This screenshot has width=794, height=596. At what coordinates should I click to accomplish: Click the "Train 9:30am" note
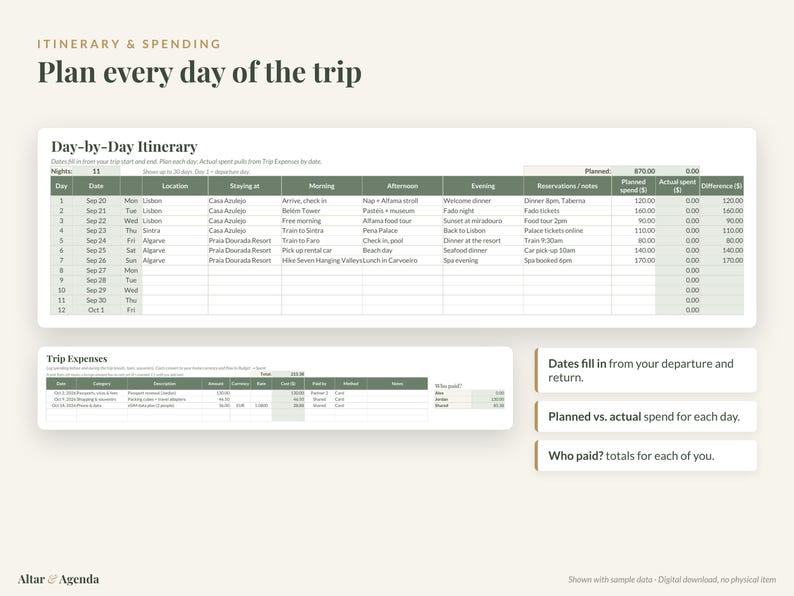(567, 241)
